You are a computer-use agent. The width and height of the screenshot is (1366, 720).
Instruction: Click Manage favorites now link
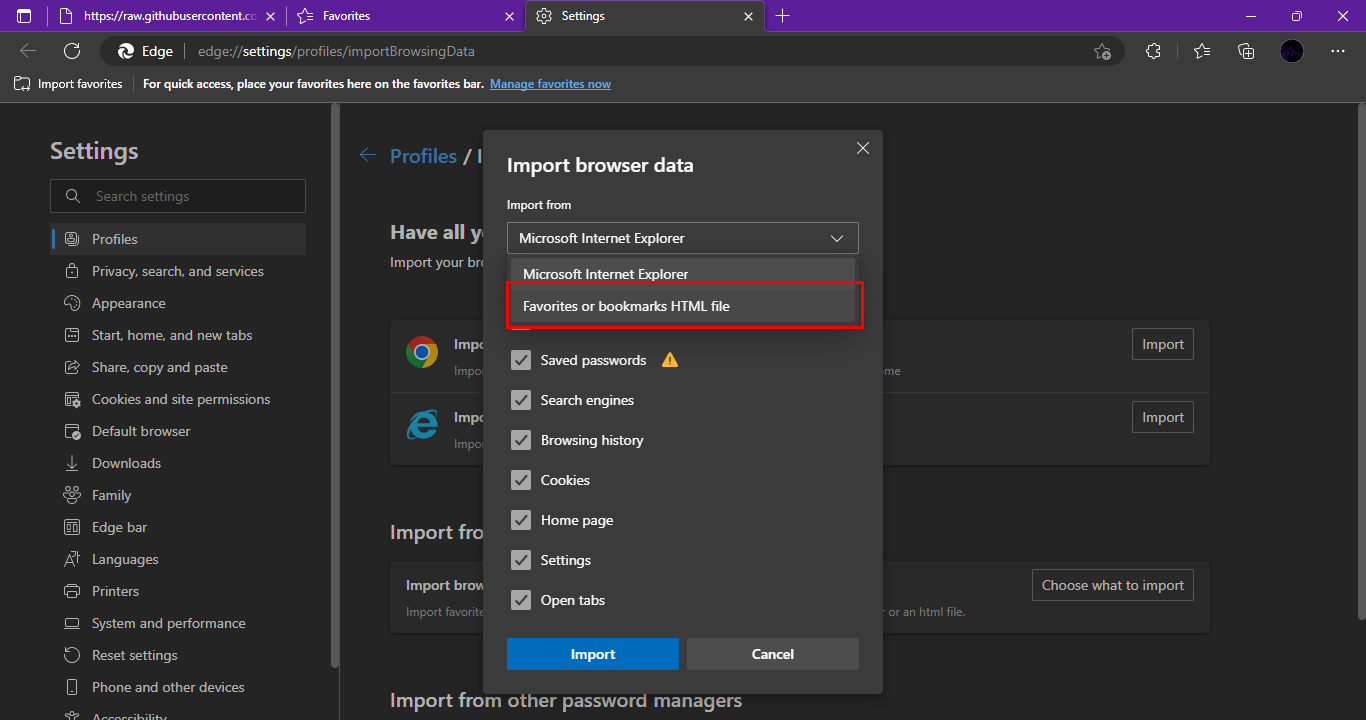[550, 84]
